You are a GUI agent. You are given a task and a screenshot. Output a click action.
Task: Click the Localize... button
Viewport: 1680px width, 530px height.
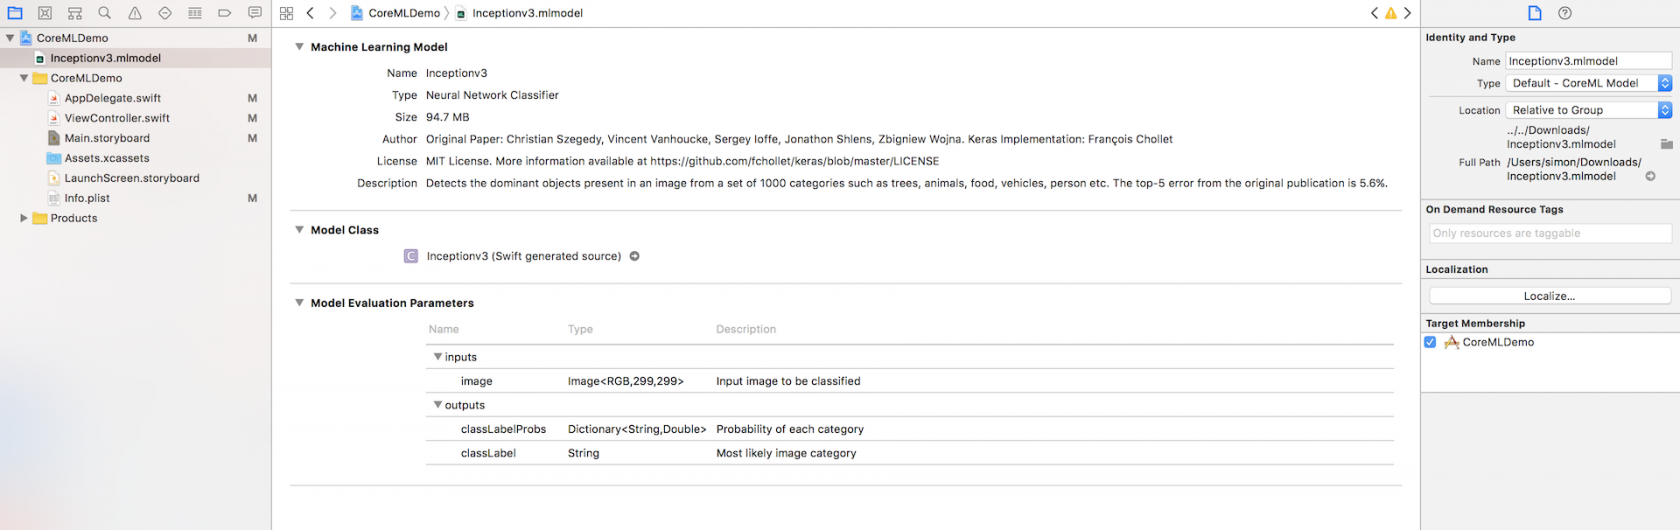click(x=1549, y=296)
